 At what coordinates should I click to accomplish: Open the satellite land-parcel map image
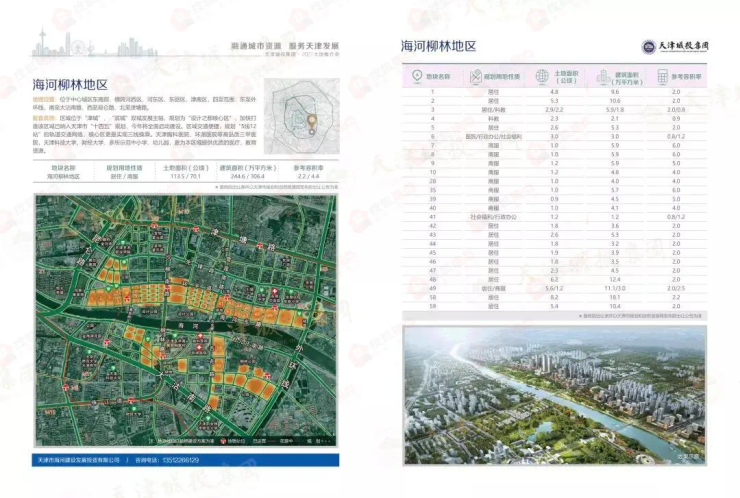point(185,321)
